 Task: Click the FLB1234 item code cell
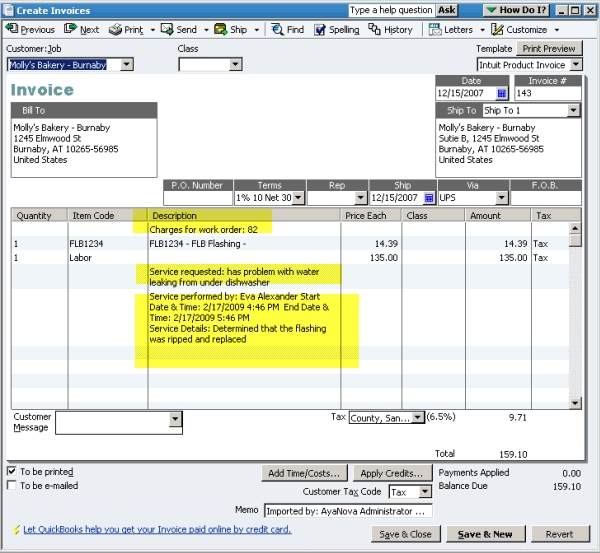click(108, 244)
